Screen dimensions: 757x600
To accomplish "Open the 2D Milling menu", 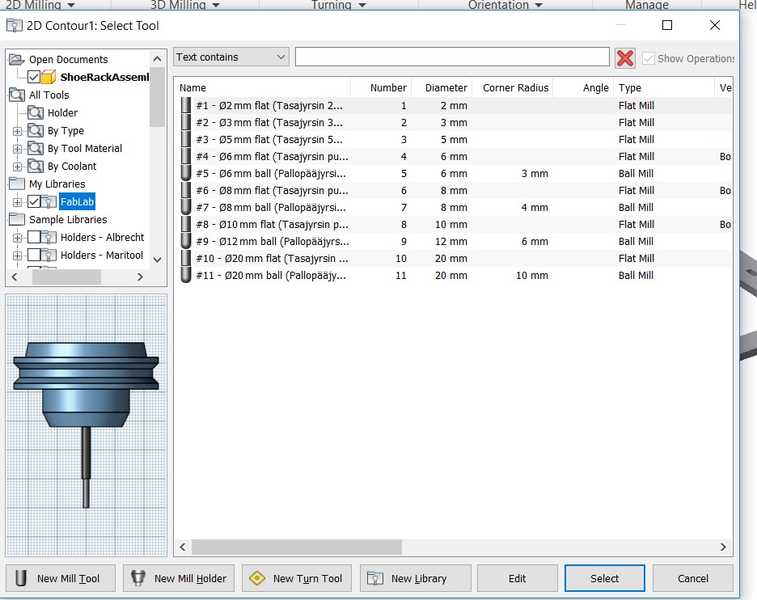I will pyautogui.click(x=40, y=5).
